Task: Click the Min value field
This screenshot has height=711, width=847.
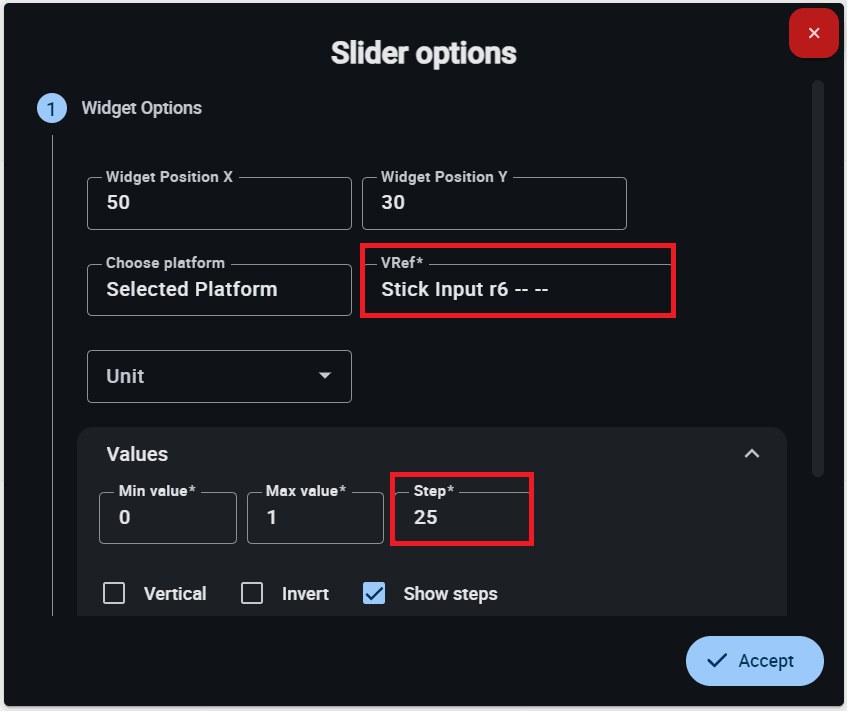Action: pyautogui.click(x=168, y=518)
